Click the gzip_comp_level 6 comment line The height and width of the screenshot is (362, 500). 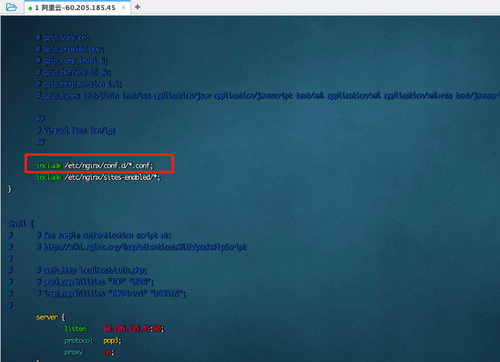pos(72,61)
